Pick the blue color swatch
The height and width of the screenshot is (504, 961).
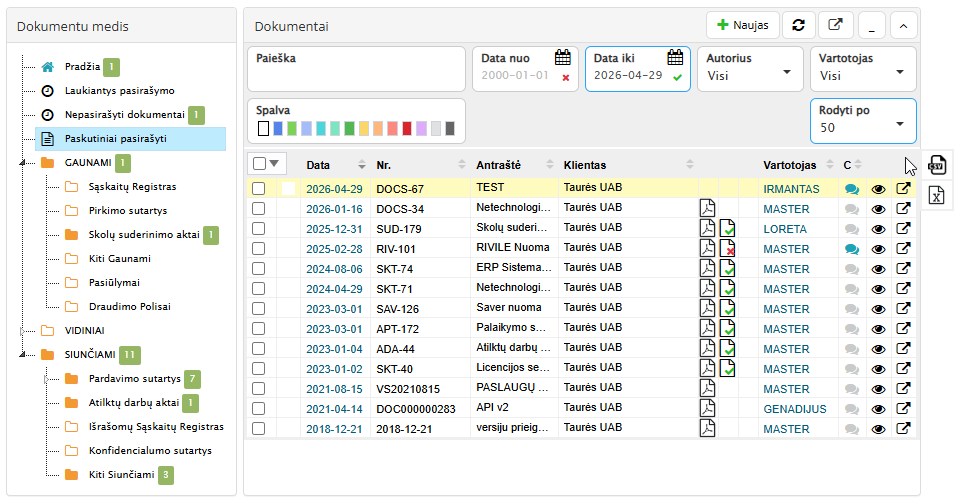coord(278,128)
